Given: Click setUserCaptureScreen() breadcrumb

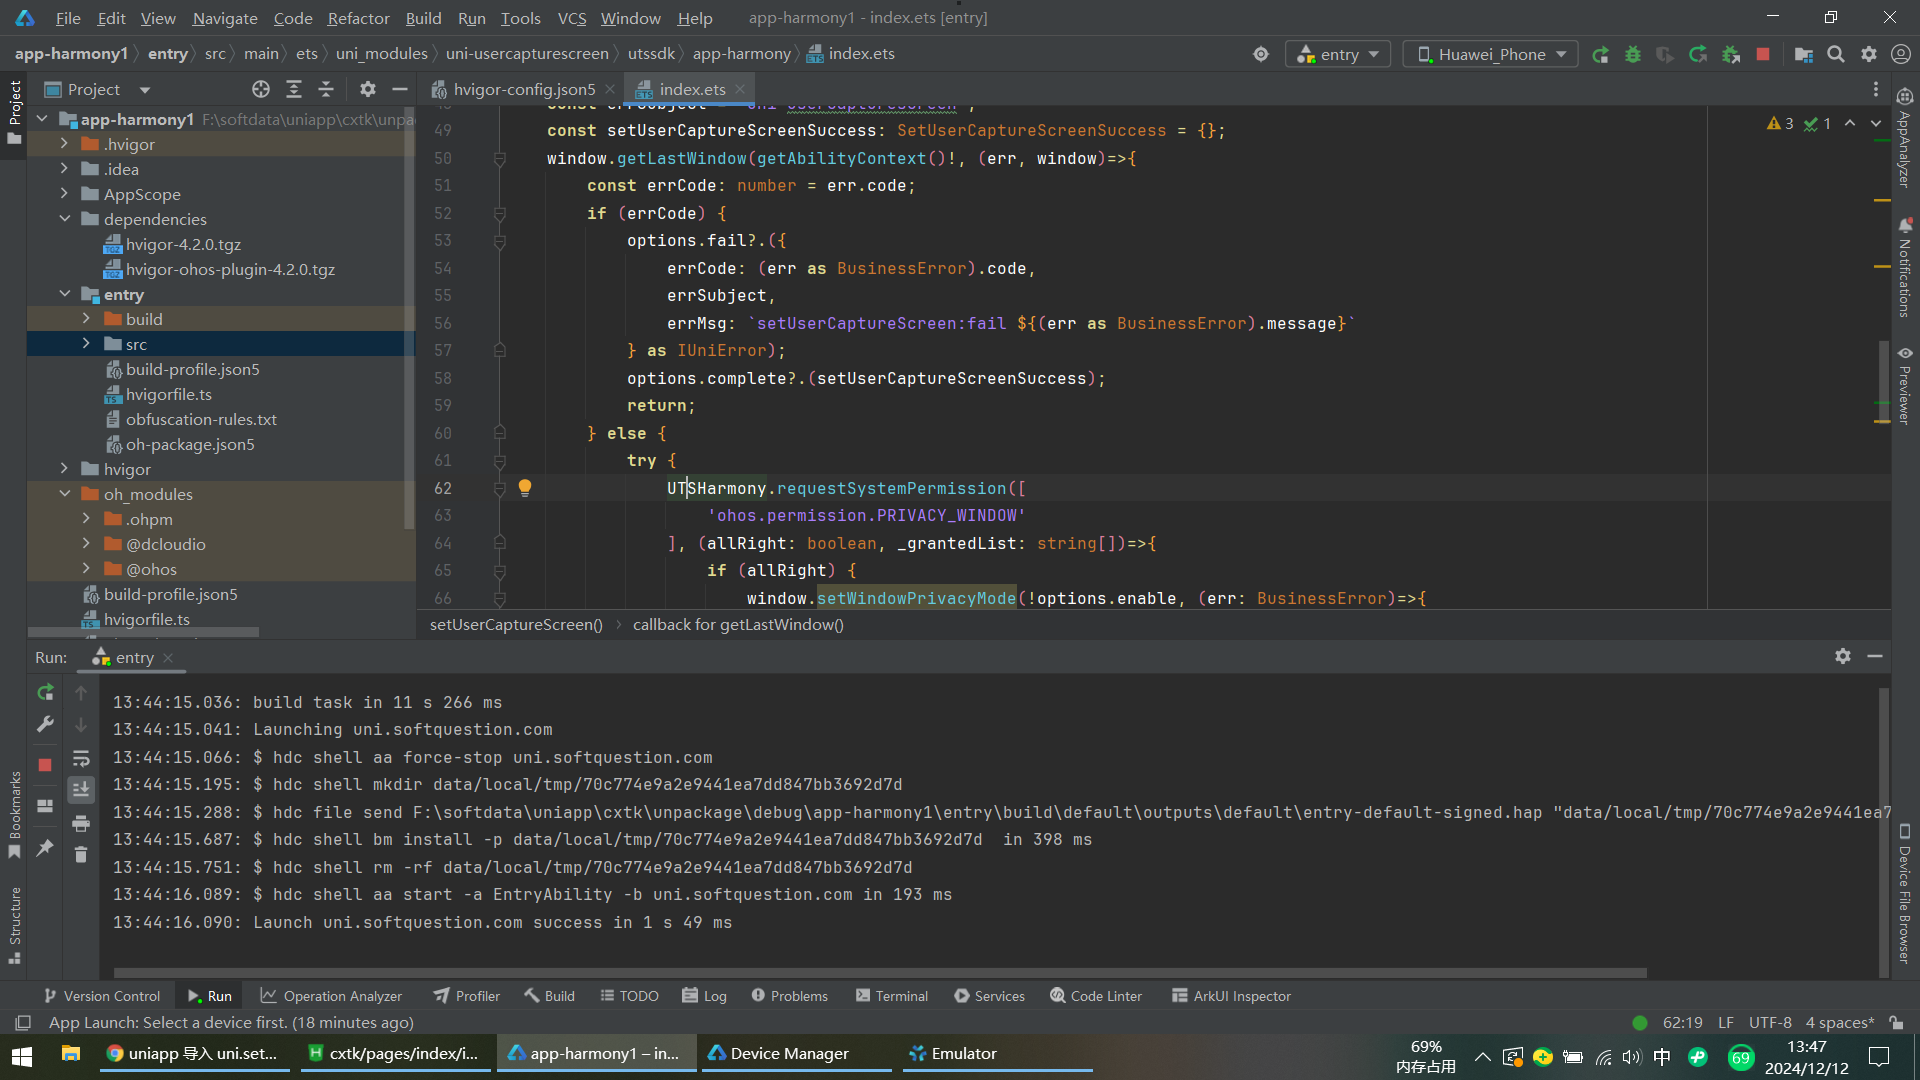Looking at the screenshot, I should pyautogui.click(x=516, y=624).
